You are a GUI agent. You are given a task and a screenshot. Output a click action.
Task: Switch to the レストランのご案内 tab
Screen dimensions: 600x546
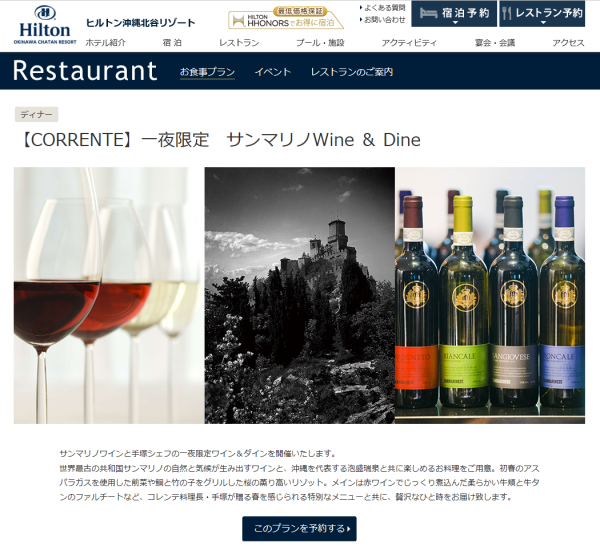pyautogui.click(x=352, y=72)
